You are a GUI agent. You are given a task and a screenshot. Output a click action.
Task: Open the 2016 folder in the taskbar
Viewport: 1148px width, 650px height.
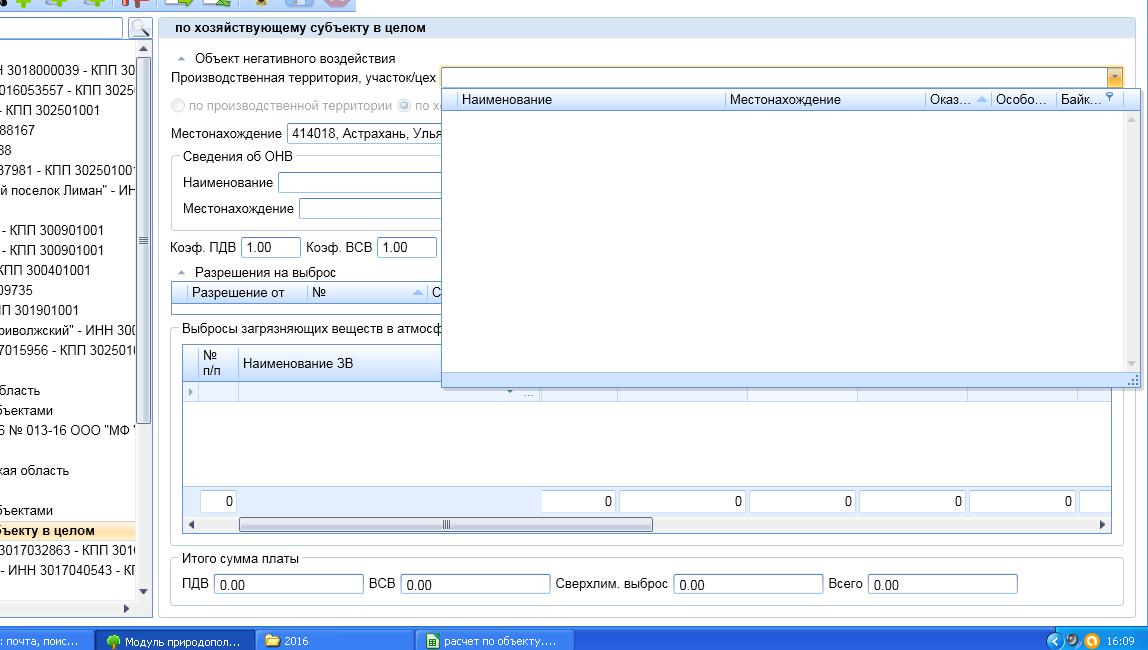(x=337, y=641)
